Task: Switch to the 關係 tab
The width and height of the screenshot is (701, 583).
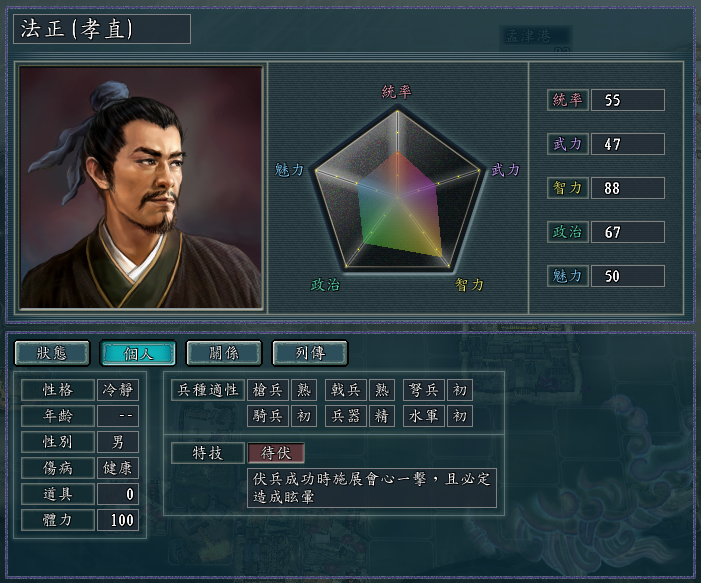Action: point(224,353)
